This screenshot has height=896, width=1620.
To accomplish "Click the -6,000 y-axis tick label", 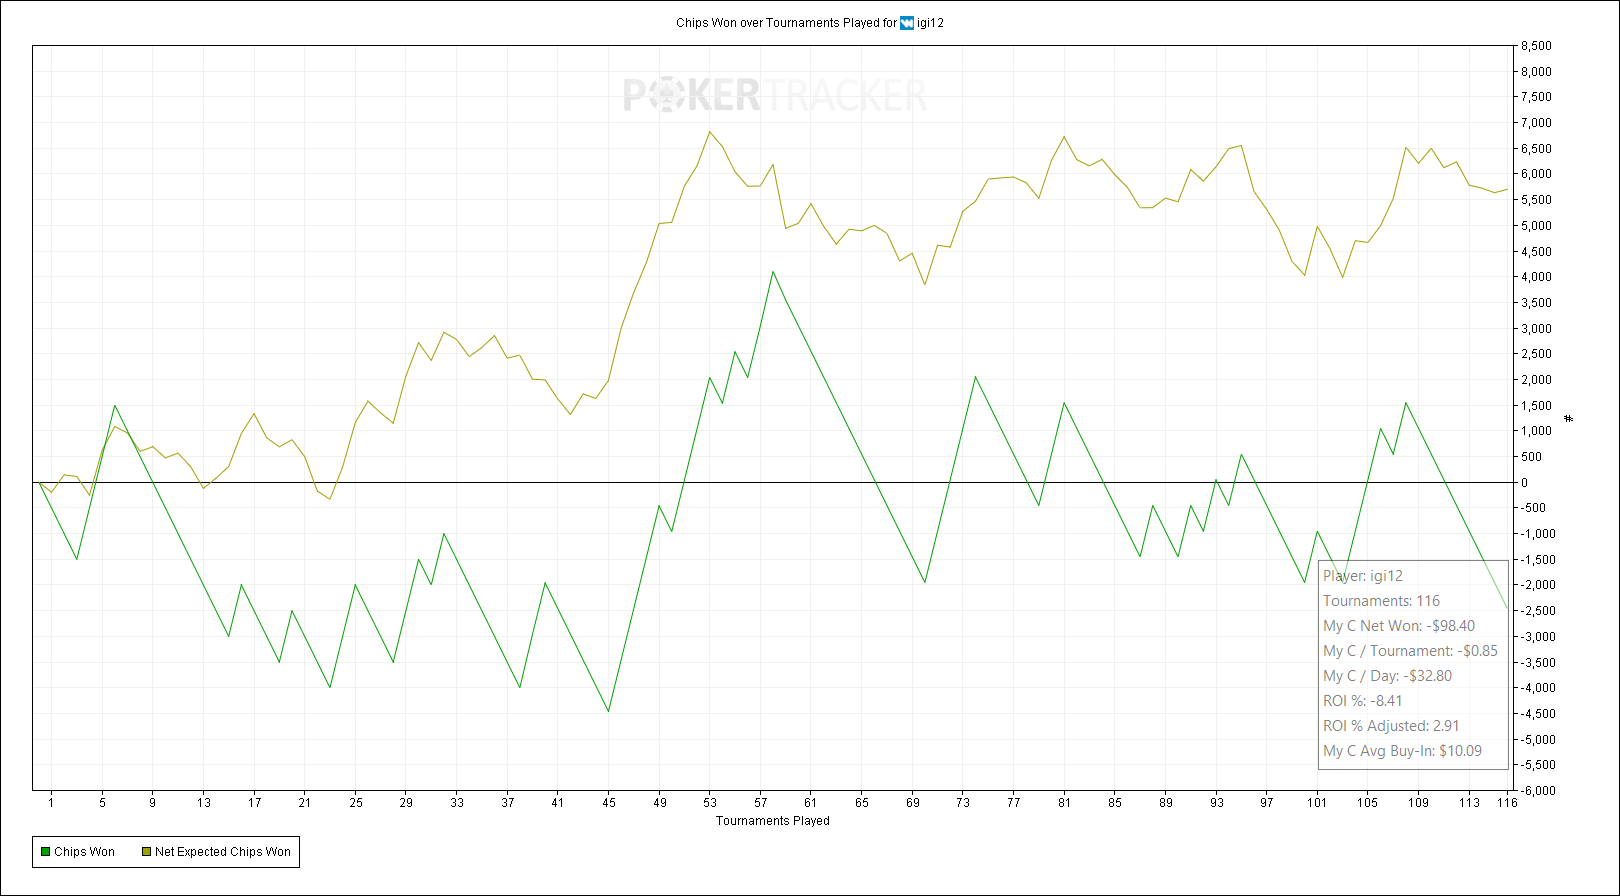I will (1534, 790).
